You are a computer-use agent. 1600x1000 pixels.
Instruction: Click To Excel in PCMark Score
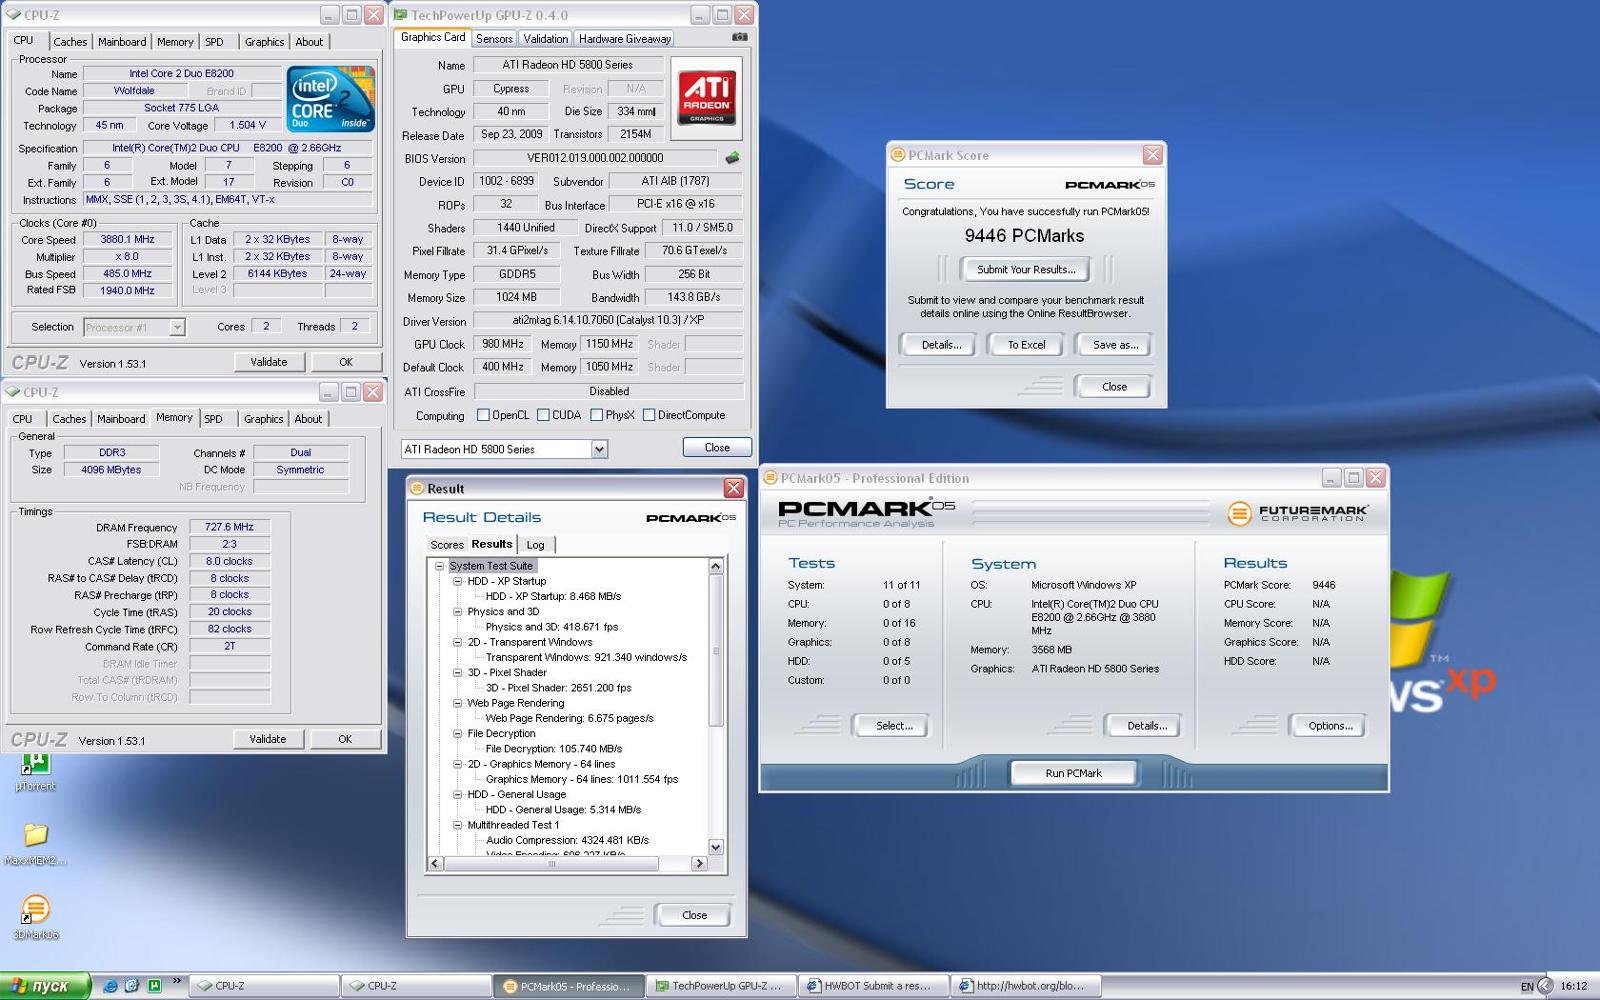1026,345
